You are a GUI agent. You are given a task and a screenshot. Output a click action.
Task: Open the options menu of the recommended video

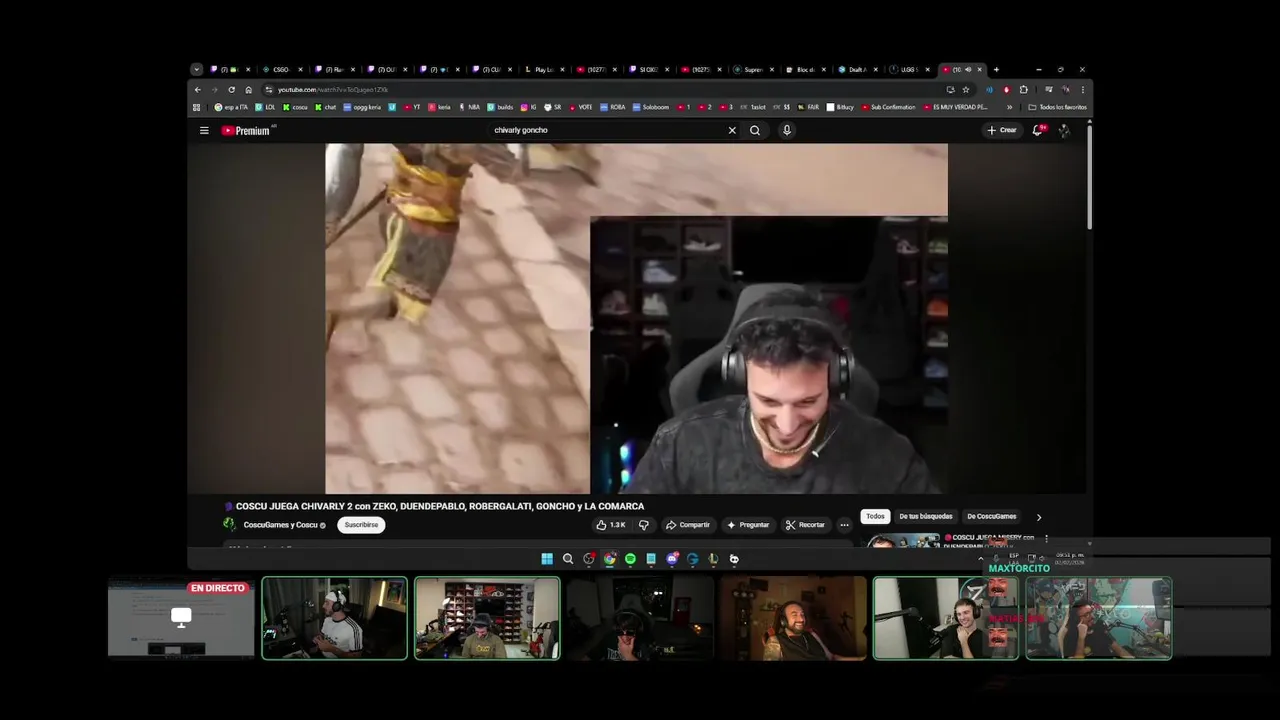click(x=1046, y=538)
